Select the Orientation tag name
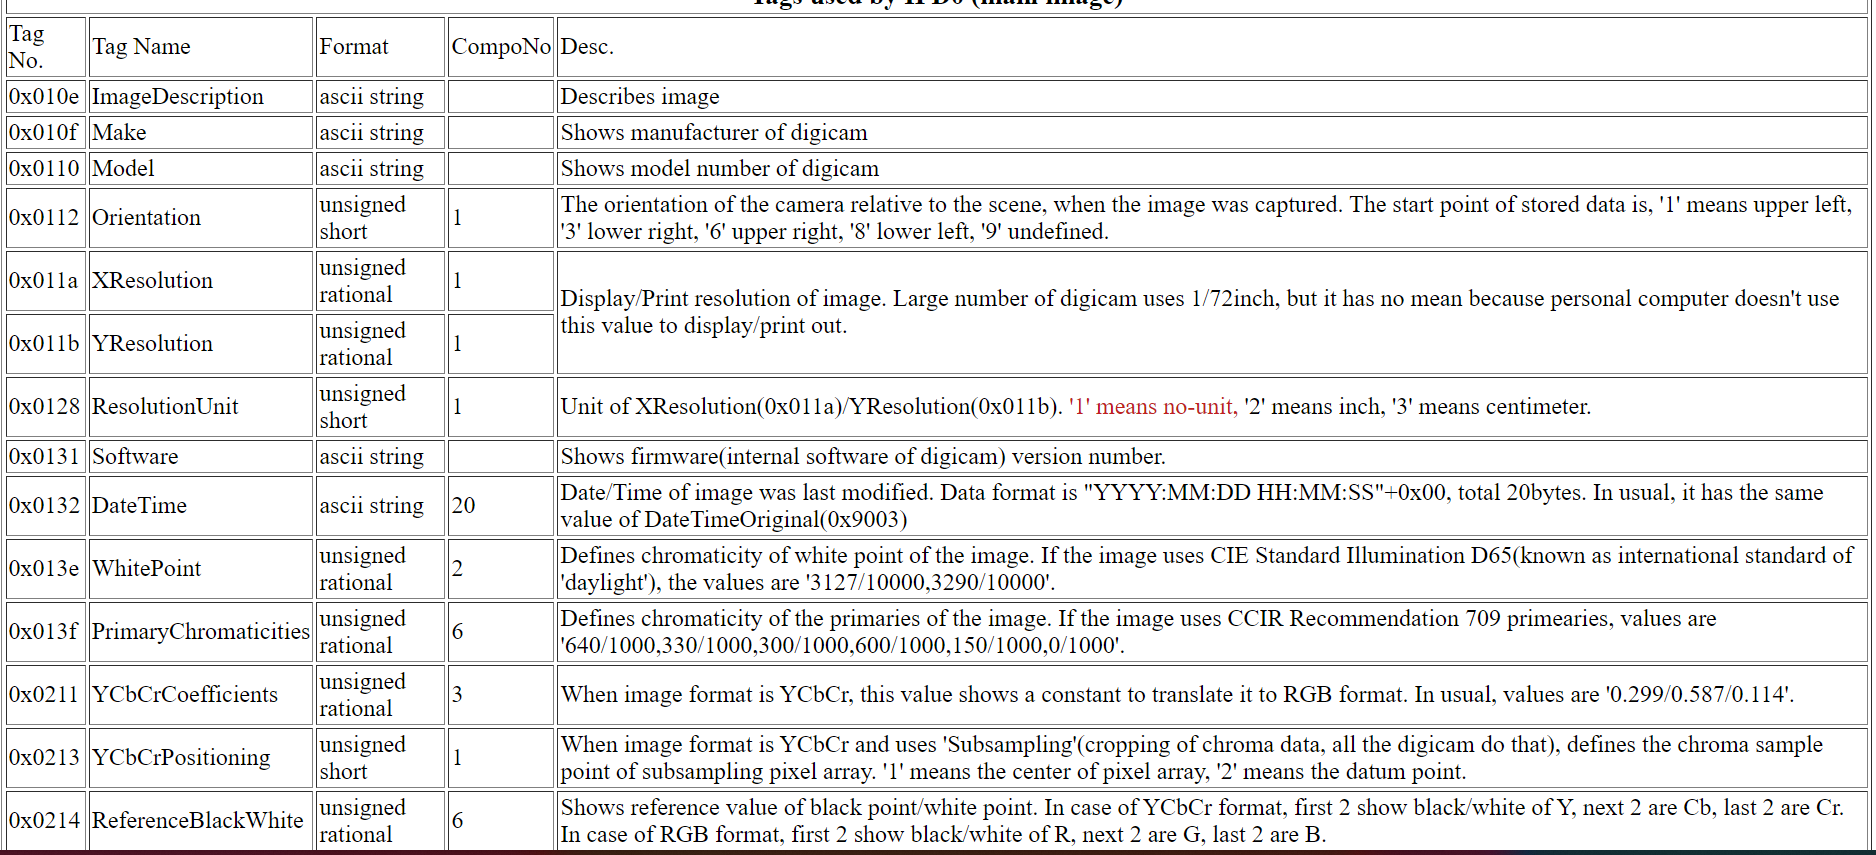This screenshot has height=855, width=1876. pos(146,218)
